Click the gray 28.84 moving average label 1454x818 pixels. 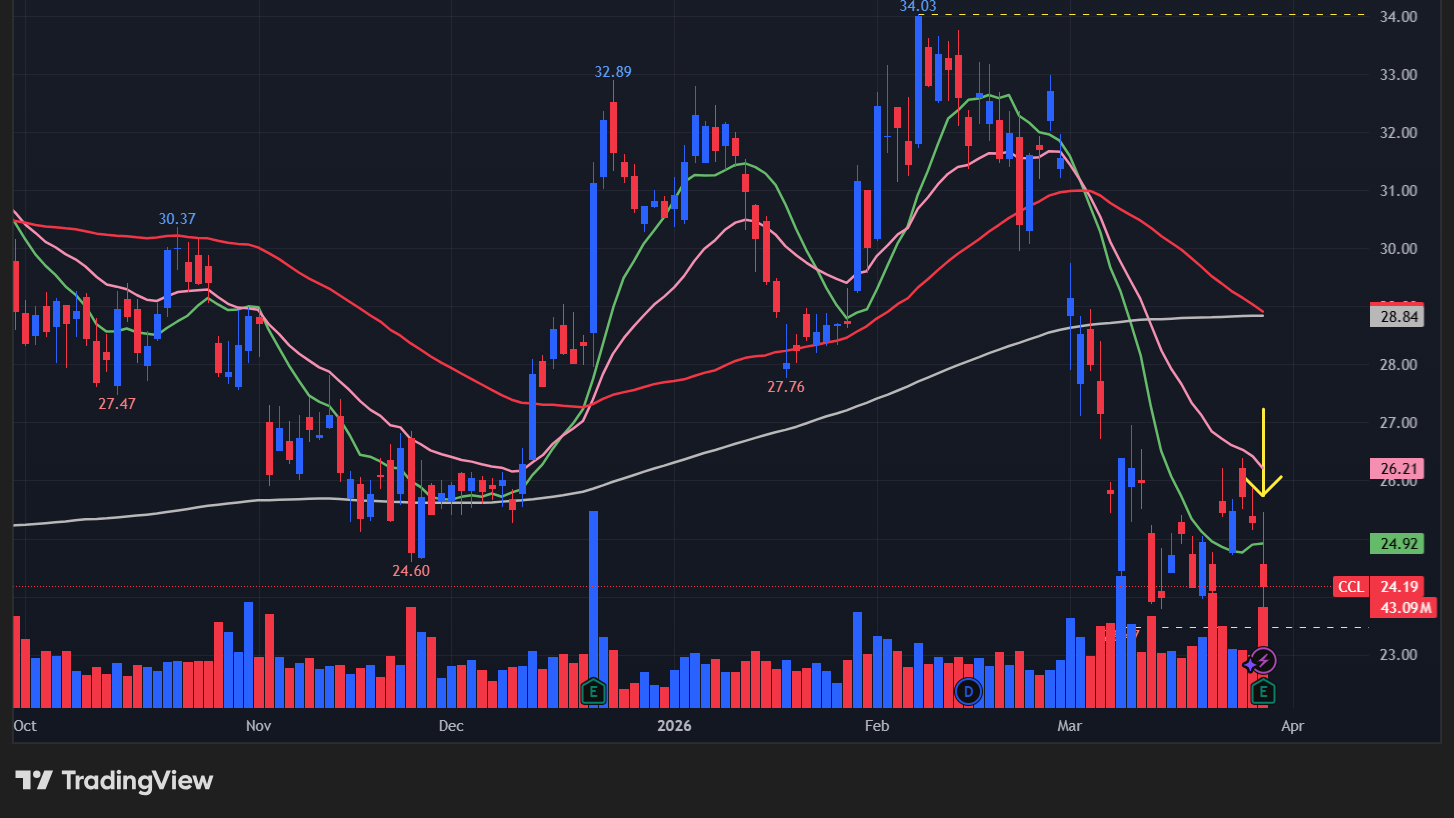pyautogui.click(x=1395, y=317)
